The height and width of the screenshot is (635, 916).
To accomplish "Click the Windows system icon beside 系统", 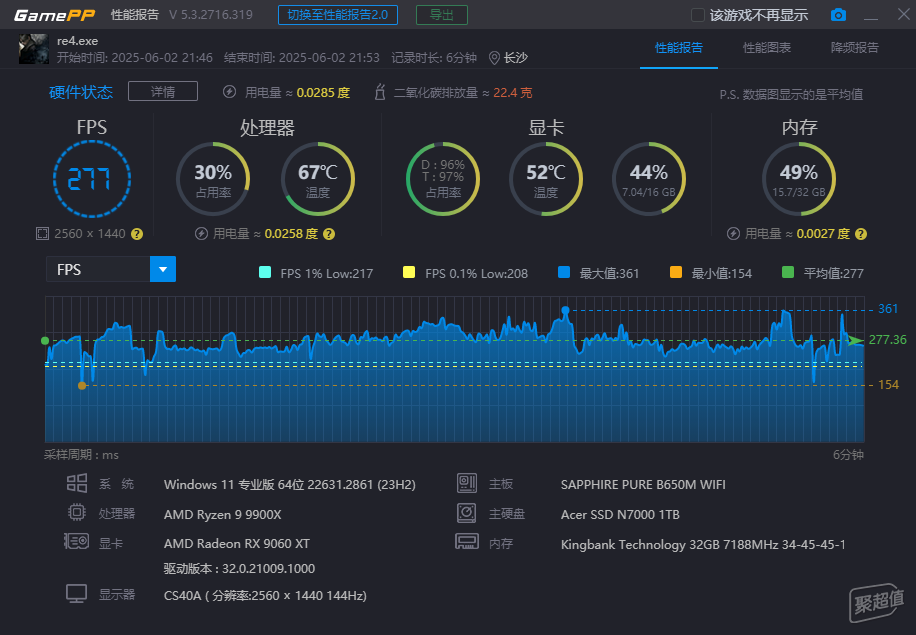I will click(x=77, y=483).
